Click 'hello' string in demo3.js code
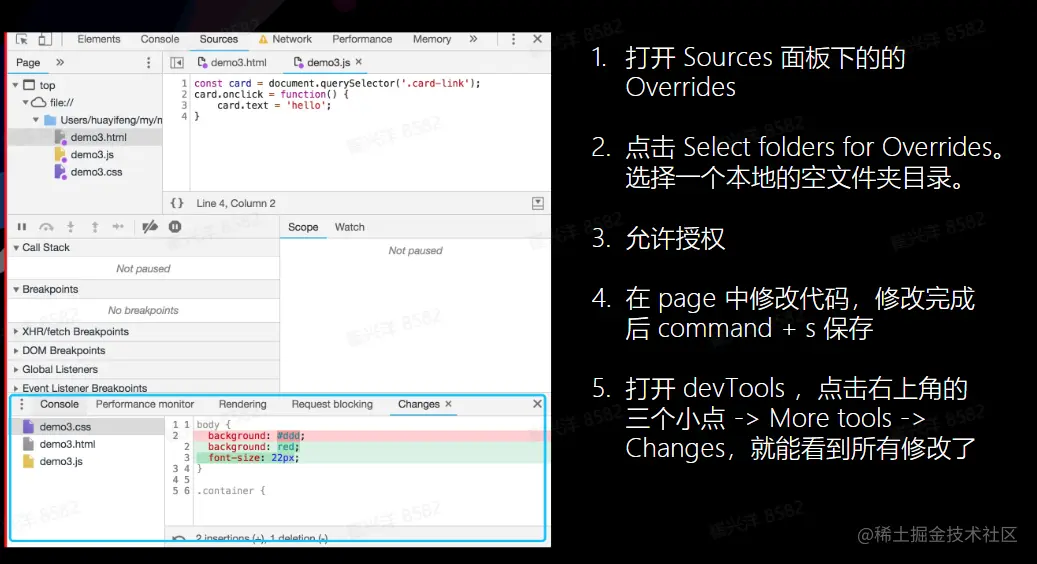1037x564 pixels. (306, 105)
